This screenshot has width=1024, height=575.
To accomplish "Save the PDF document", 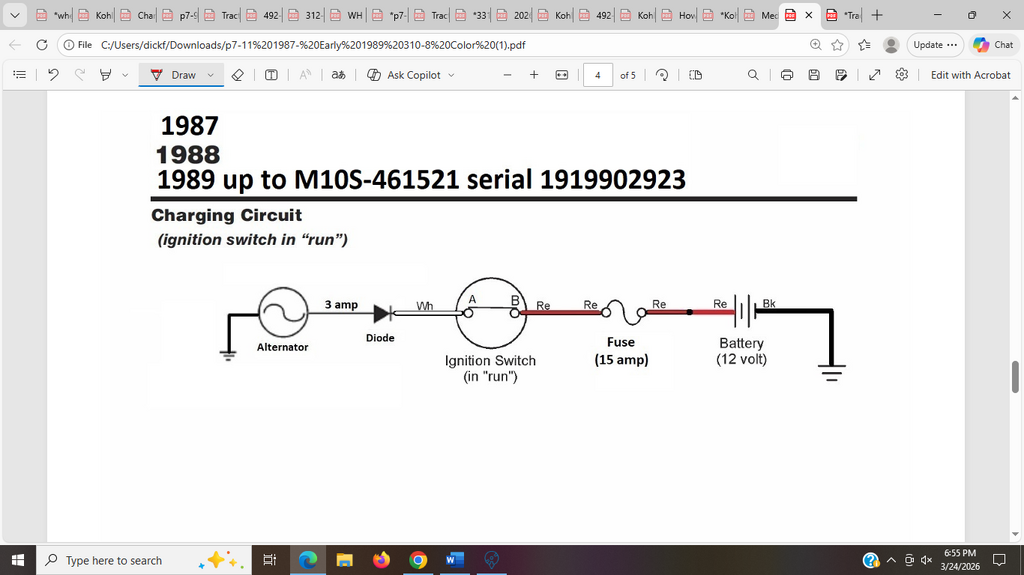I will (814, 75).
